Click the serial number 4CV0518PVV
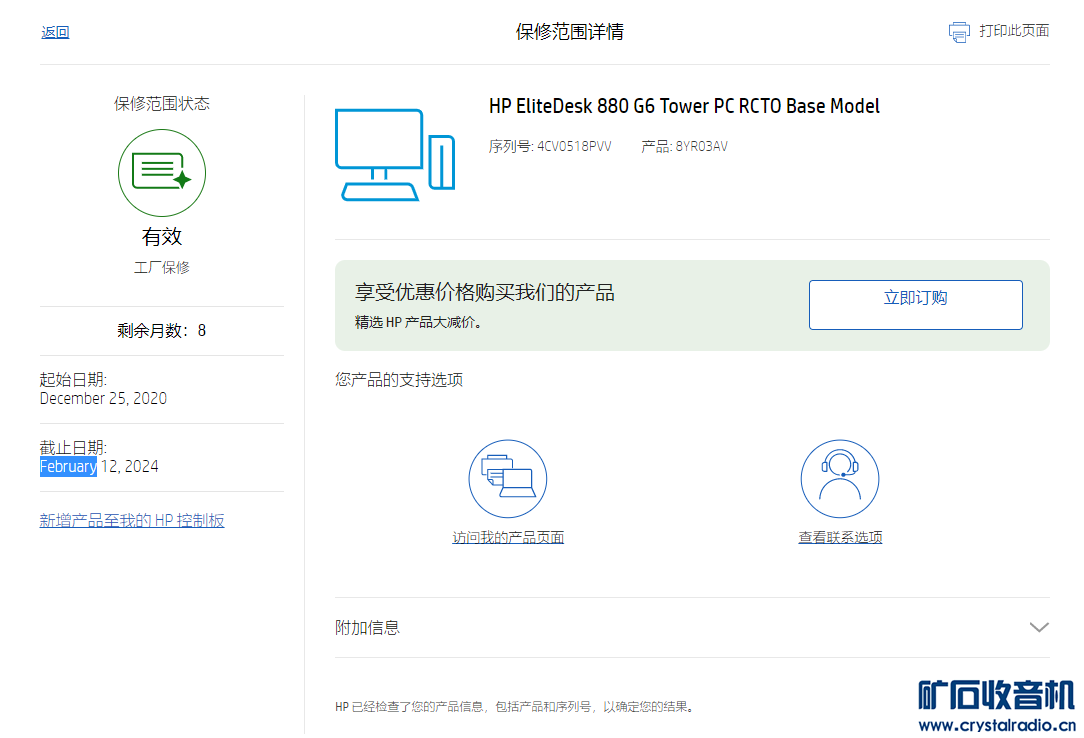This screenshot has height=738, width=1084. 574,146
